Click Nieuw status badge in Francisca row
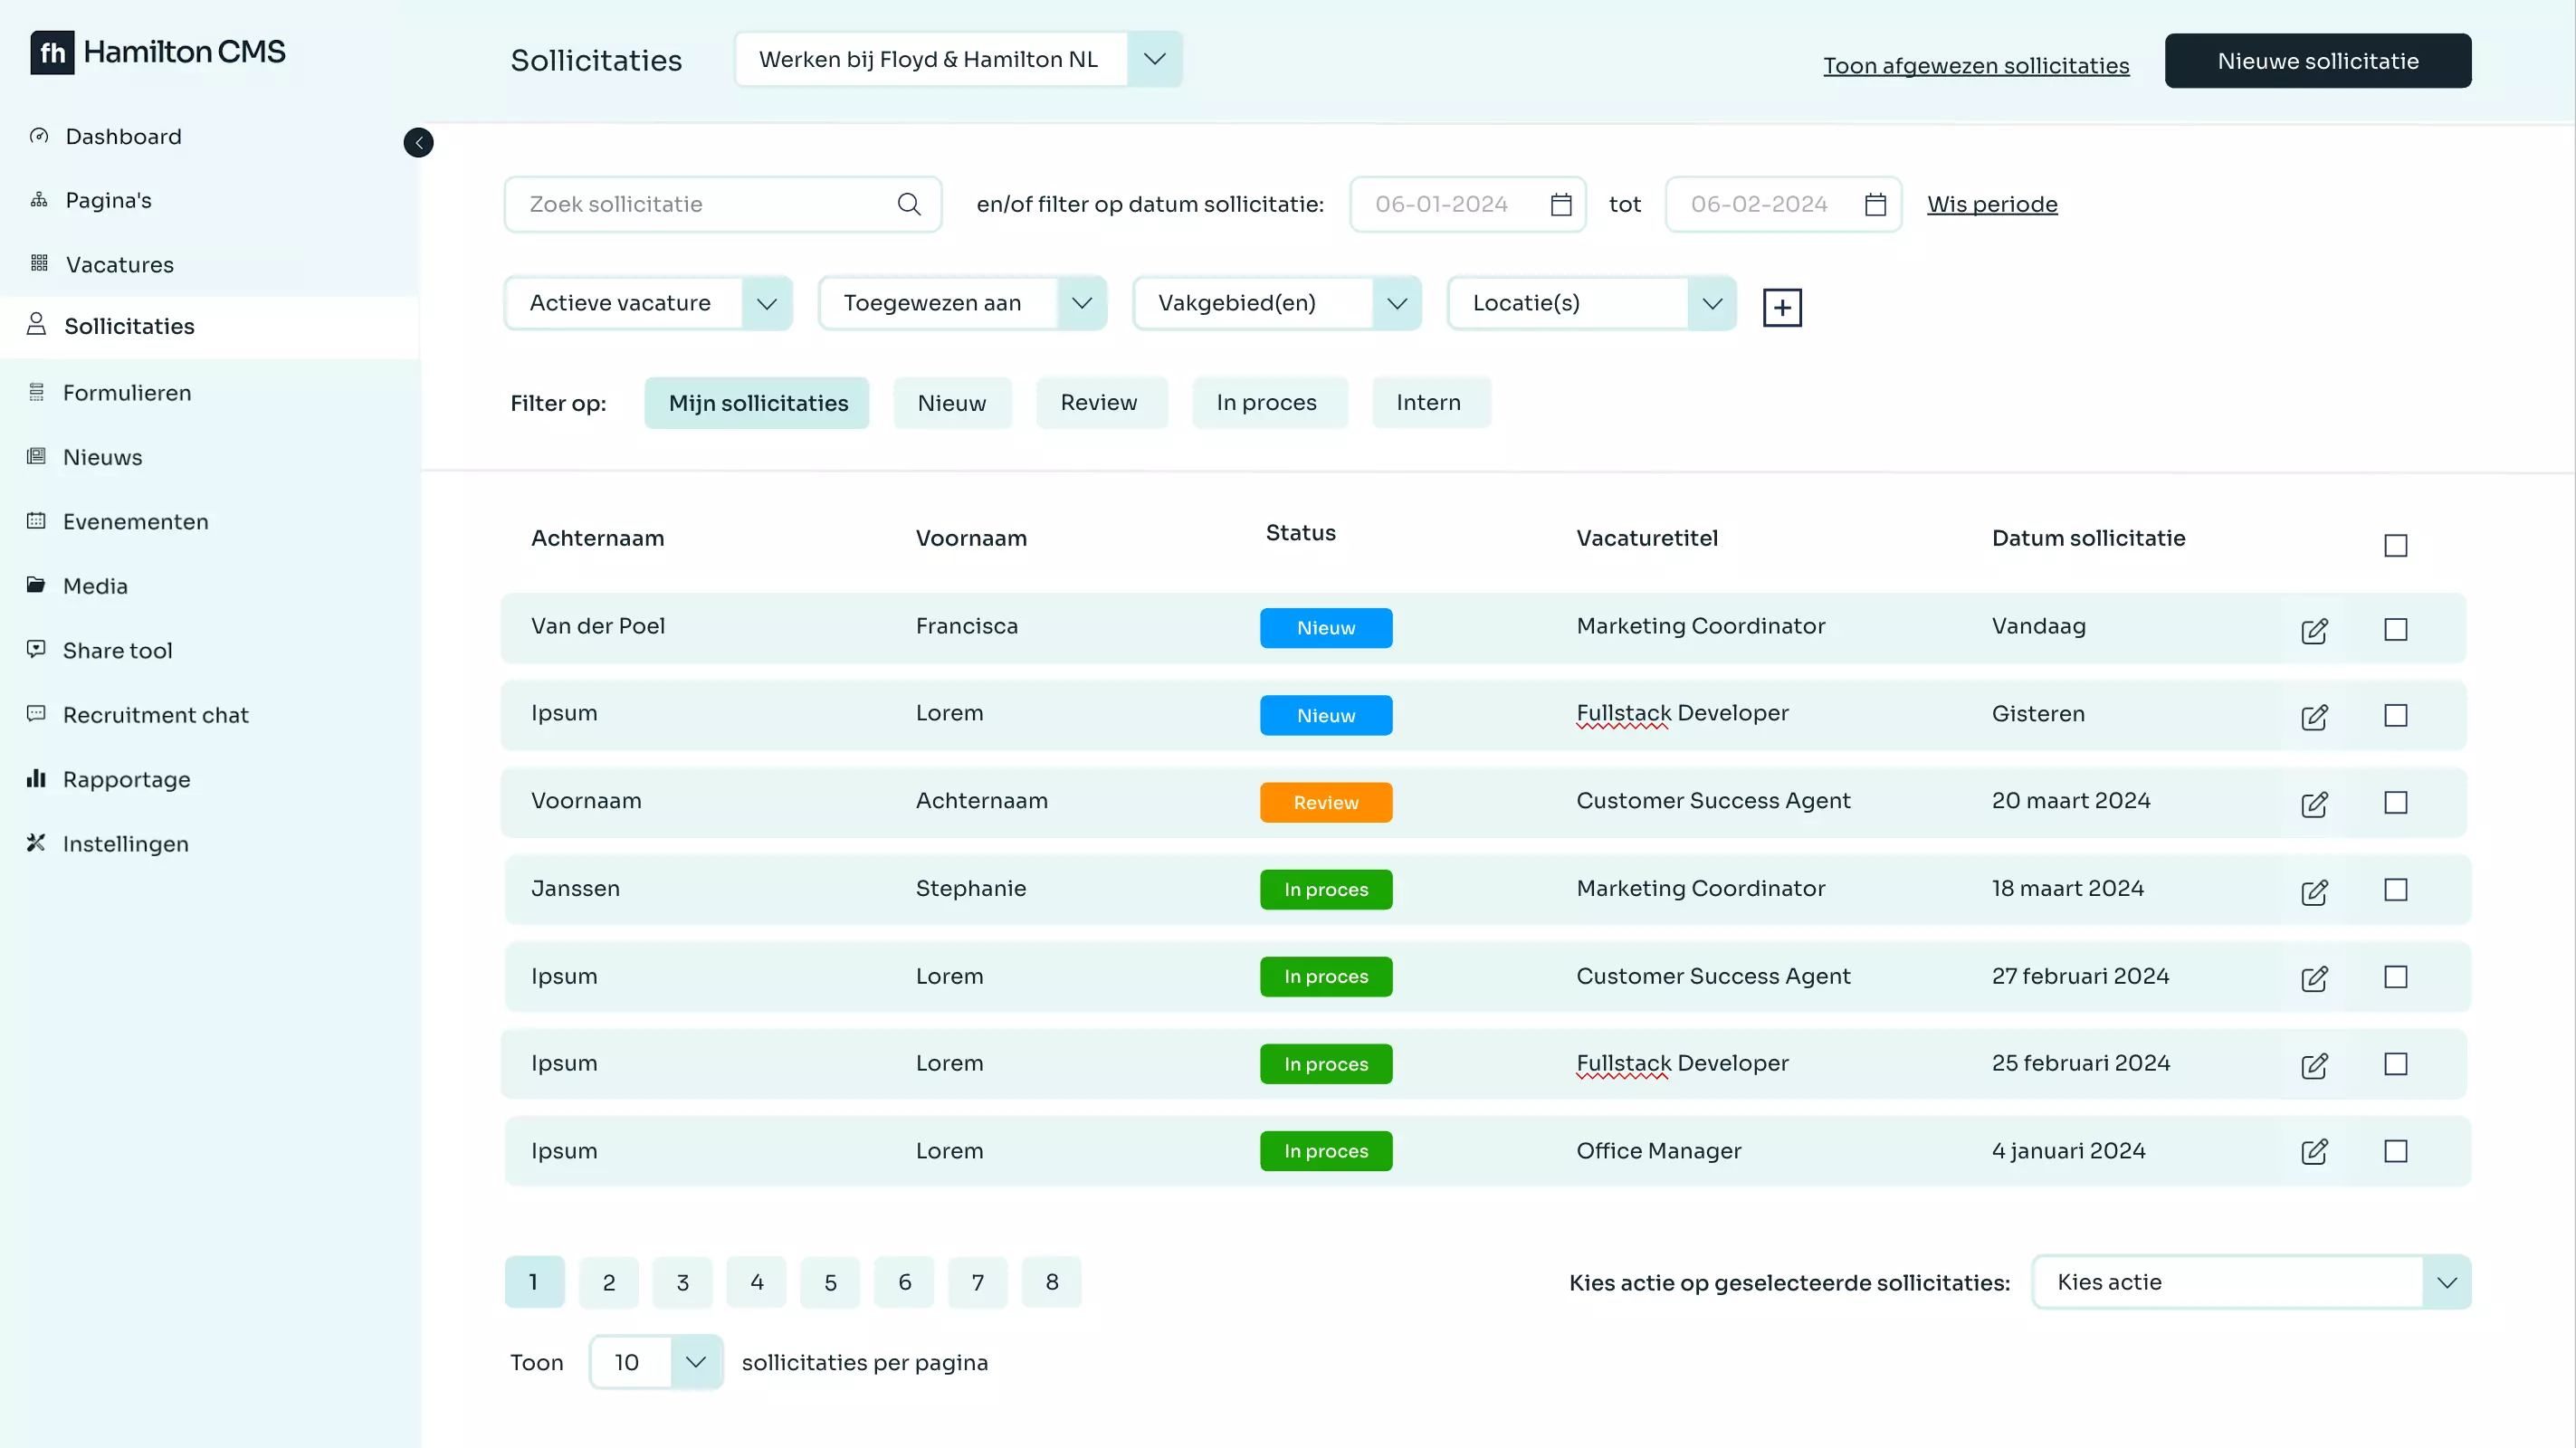2576x1448 pixels. tap(1325, 628)
